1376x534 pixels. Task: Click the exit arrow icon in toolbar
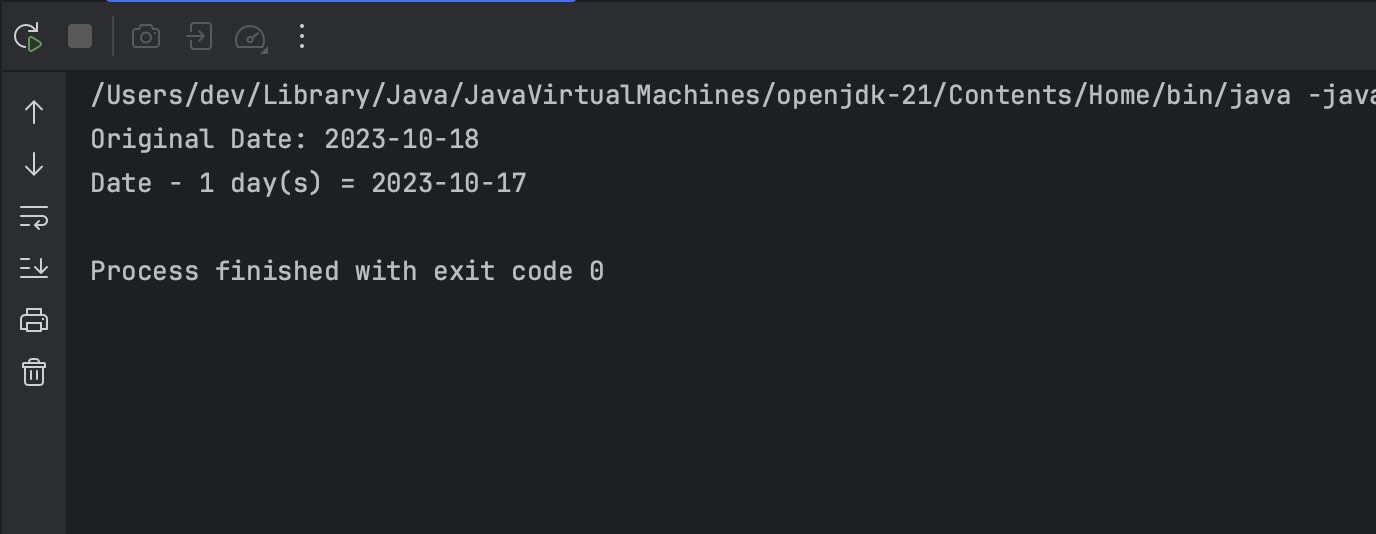coord(199,38)
